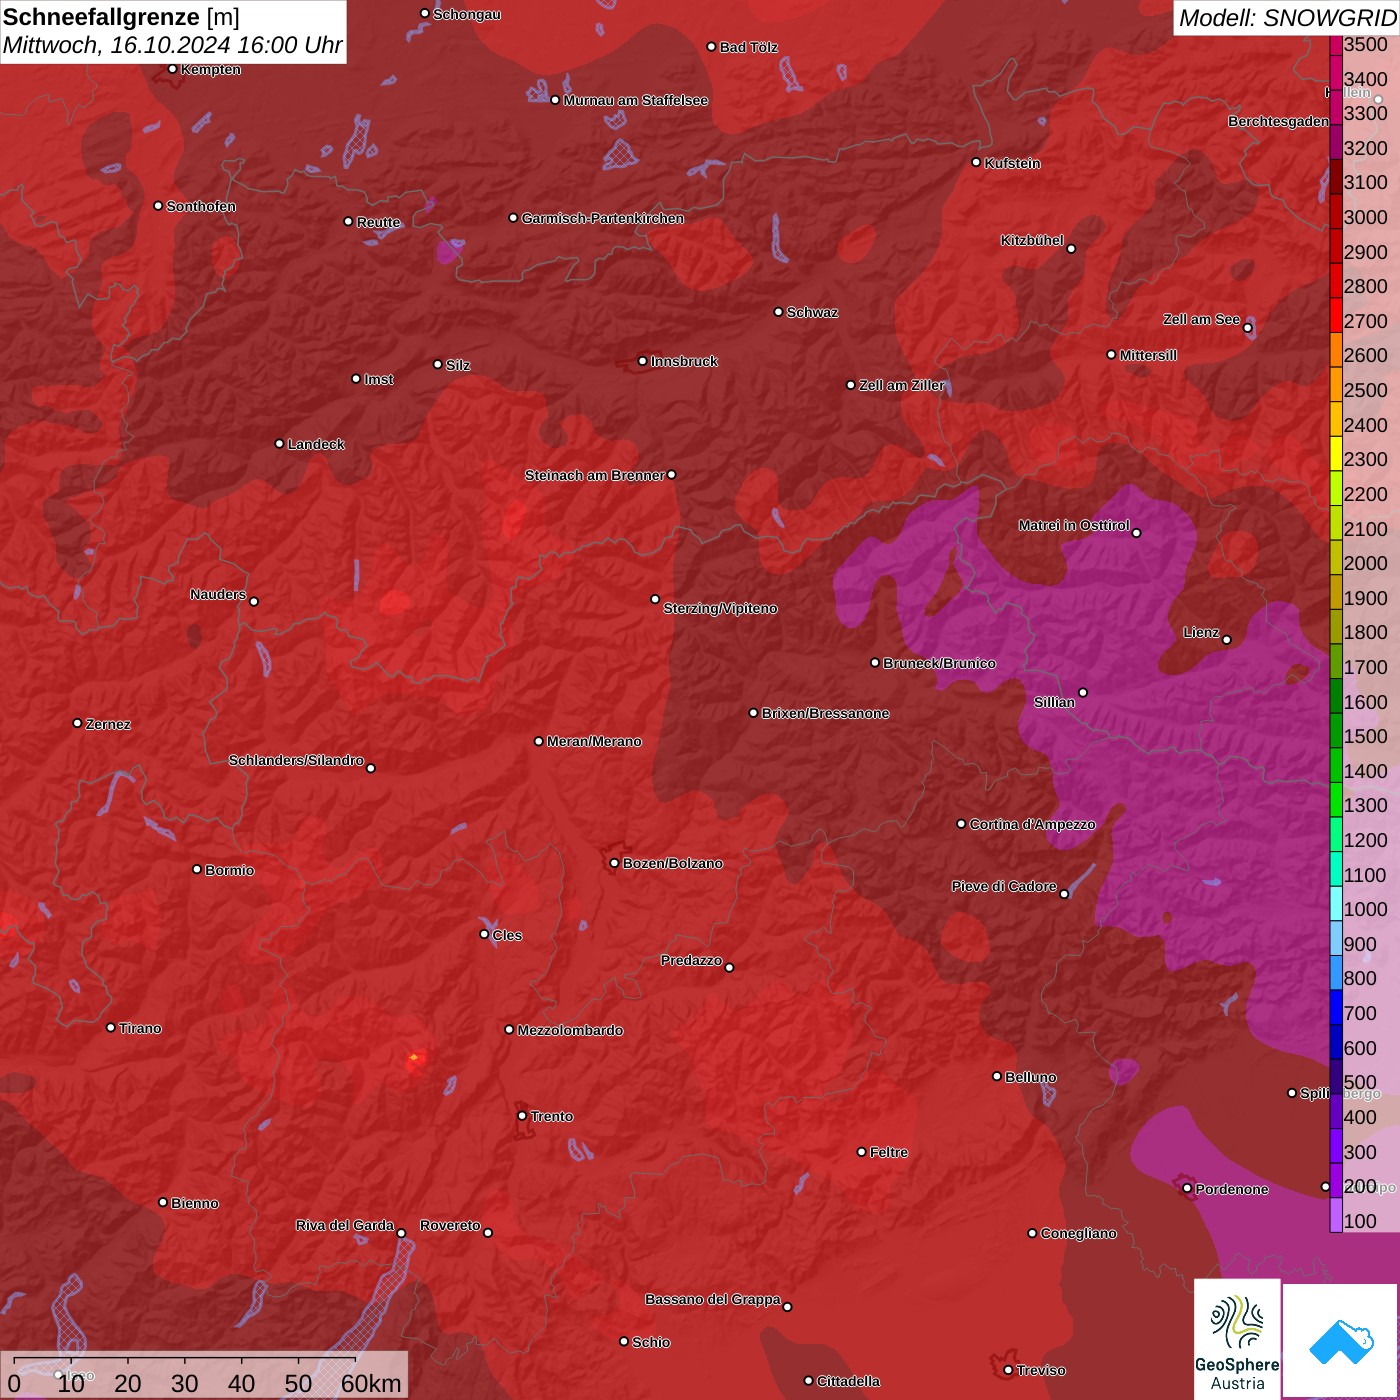This screenshot has height=1400, width=1400.
Task: Click the 60km distance scale bar
Action: tap(205, 1376)
